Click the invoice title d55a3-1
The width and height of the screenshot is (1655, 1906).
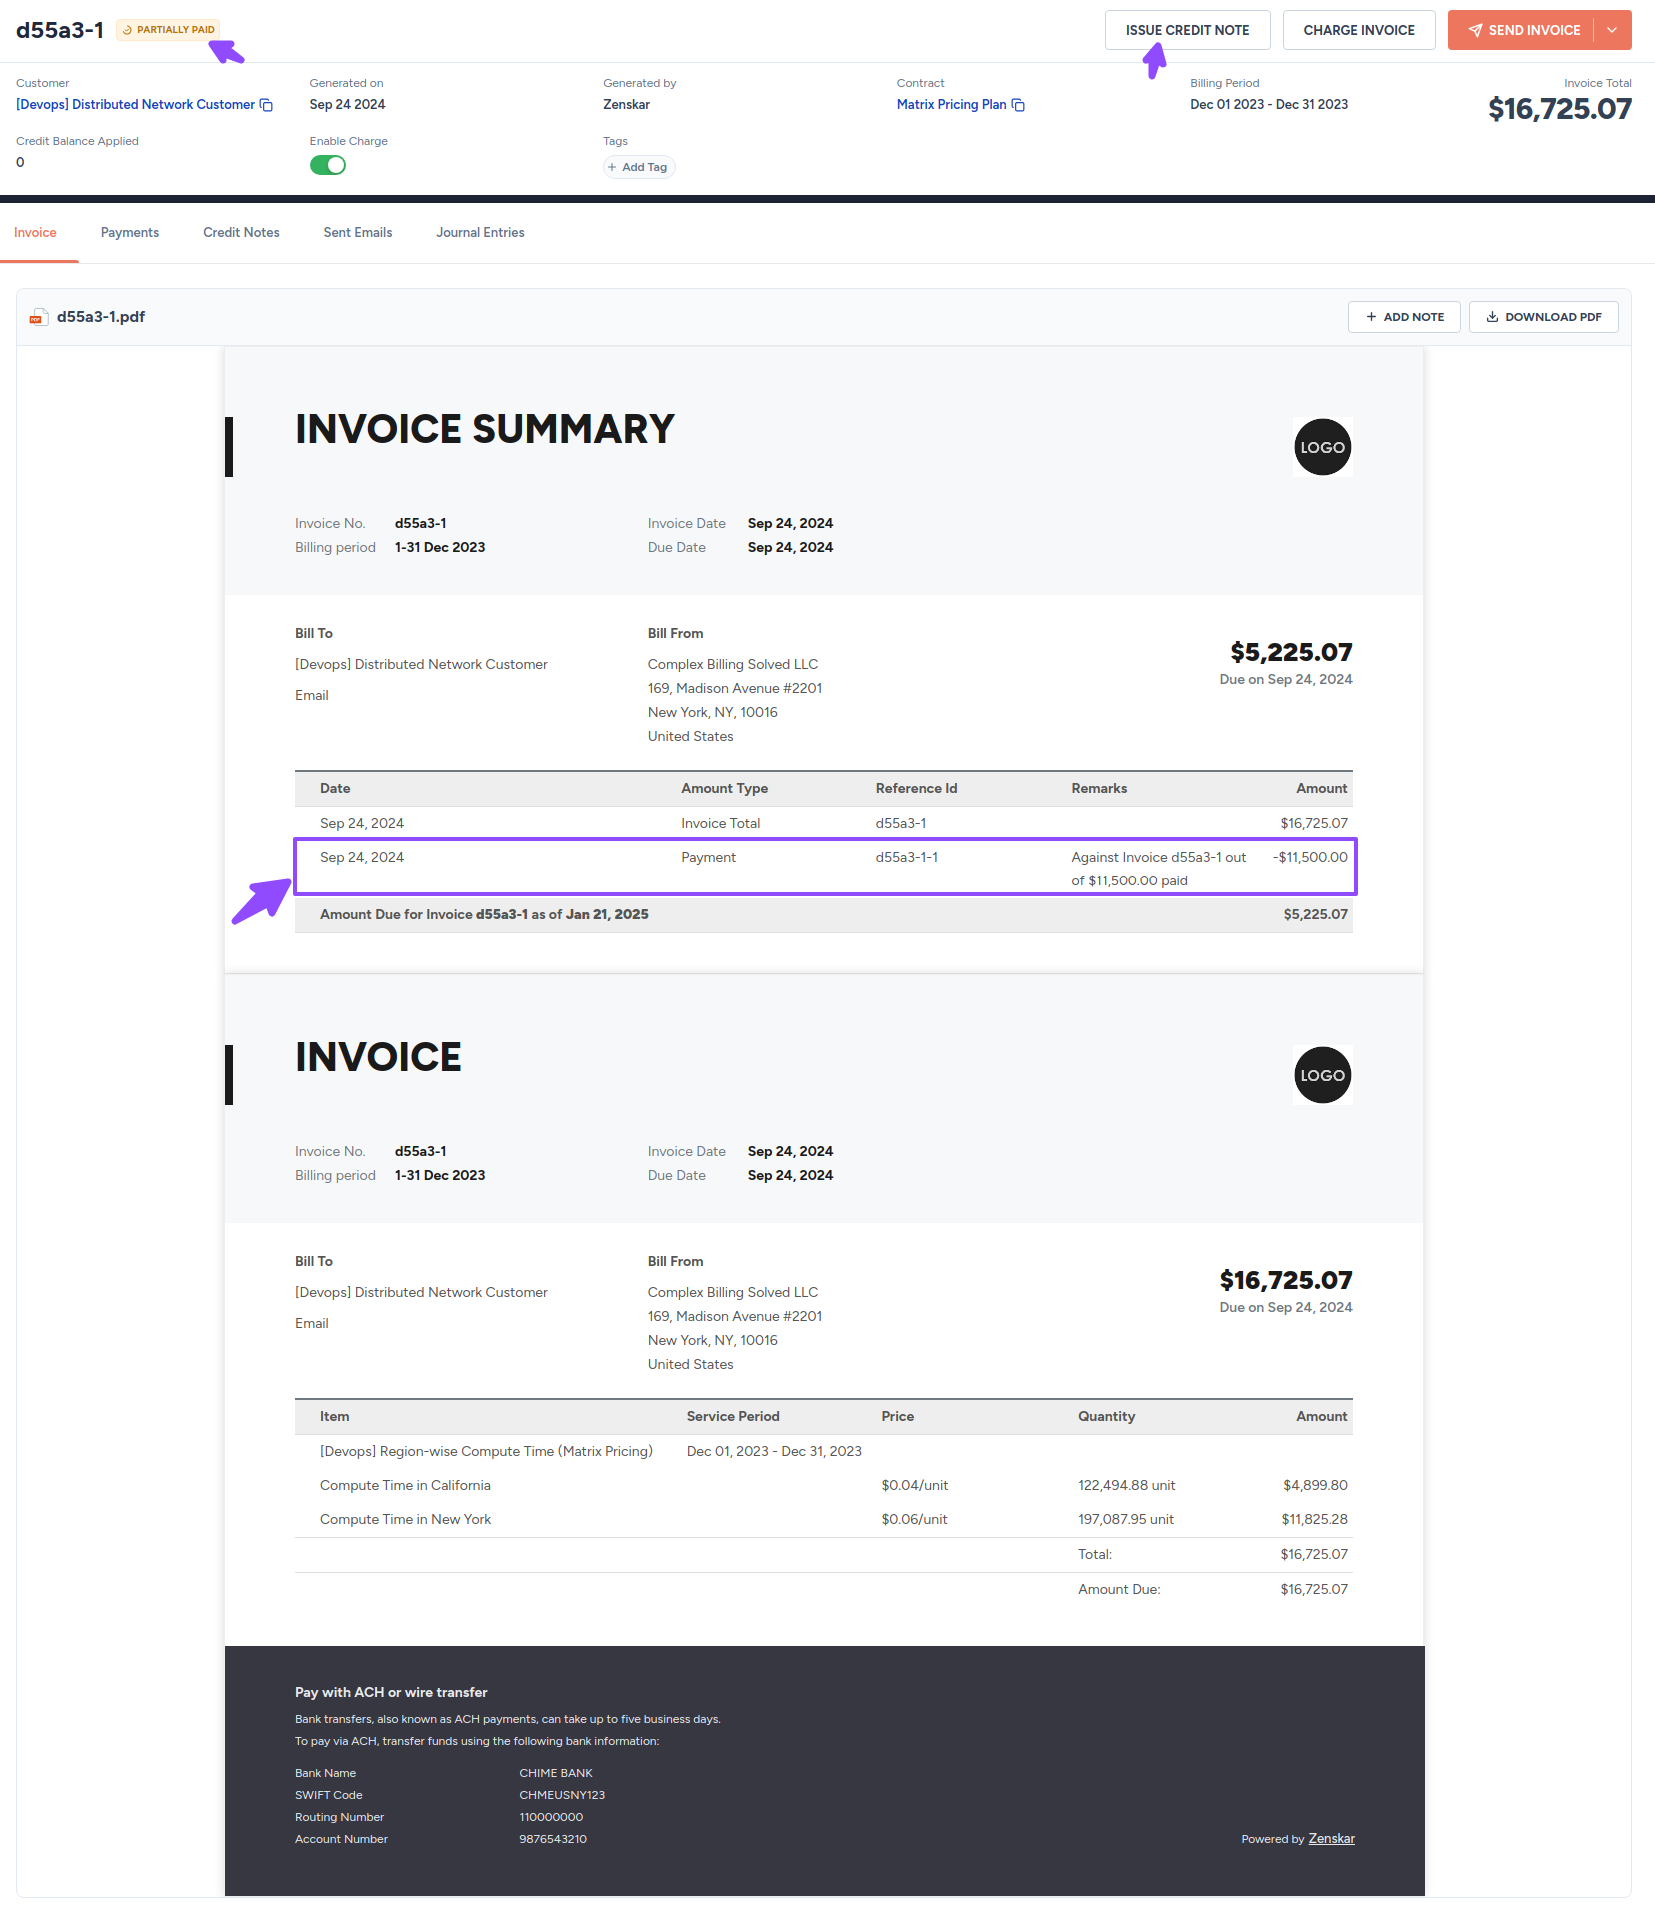60,30
